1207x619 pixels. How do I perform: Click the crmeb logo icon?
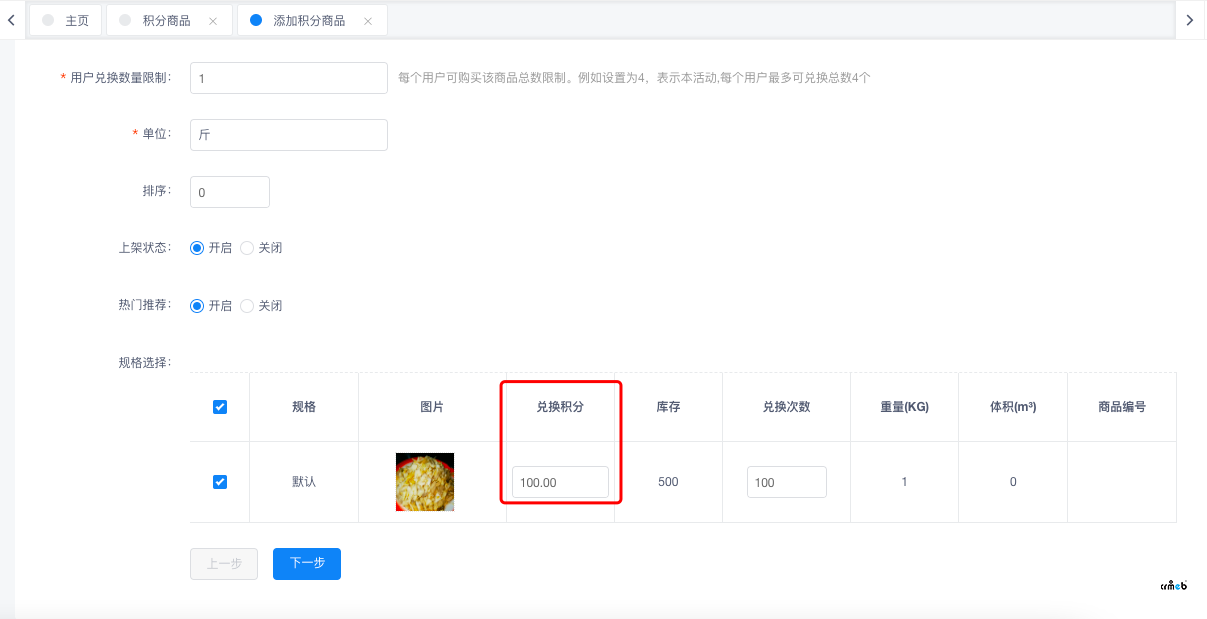pos(1173,586)
